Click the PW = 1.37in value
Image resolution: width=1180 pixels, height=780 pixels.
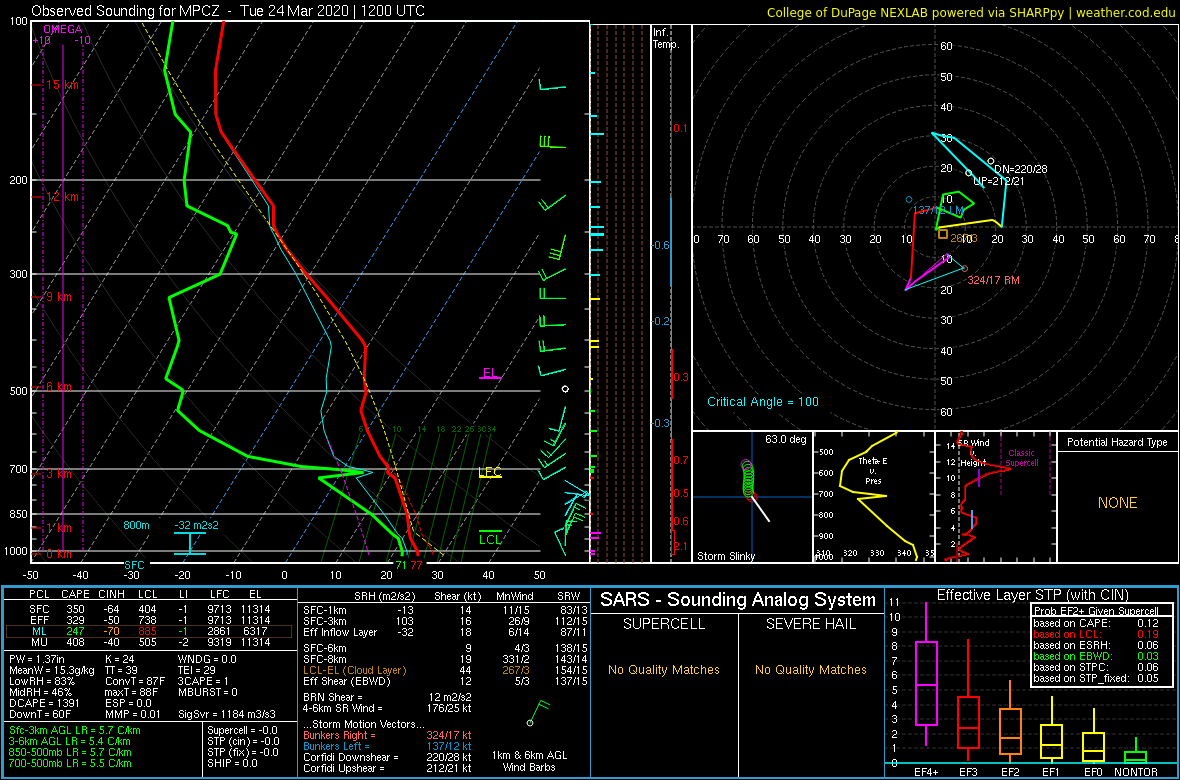(x=39, y=659)
